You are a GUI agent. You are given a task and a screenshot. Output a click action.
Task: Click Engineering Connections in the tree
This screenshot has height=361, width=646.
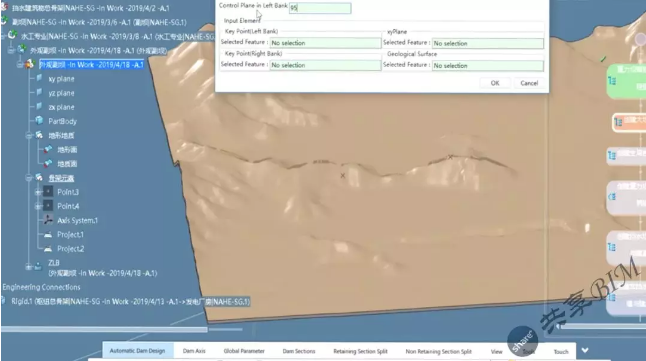tap(41, 287)
